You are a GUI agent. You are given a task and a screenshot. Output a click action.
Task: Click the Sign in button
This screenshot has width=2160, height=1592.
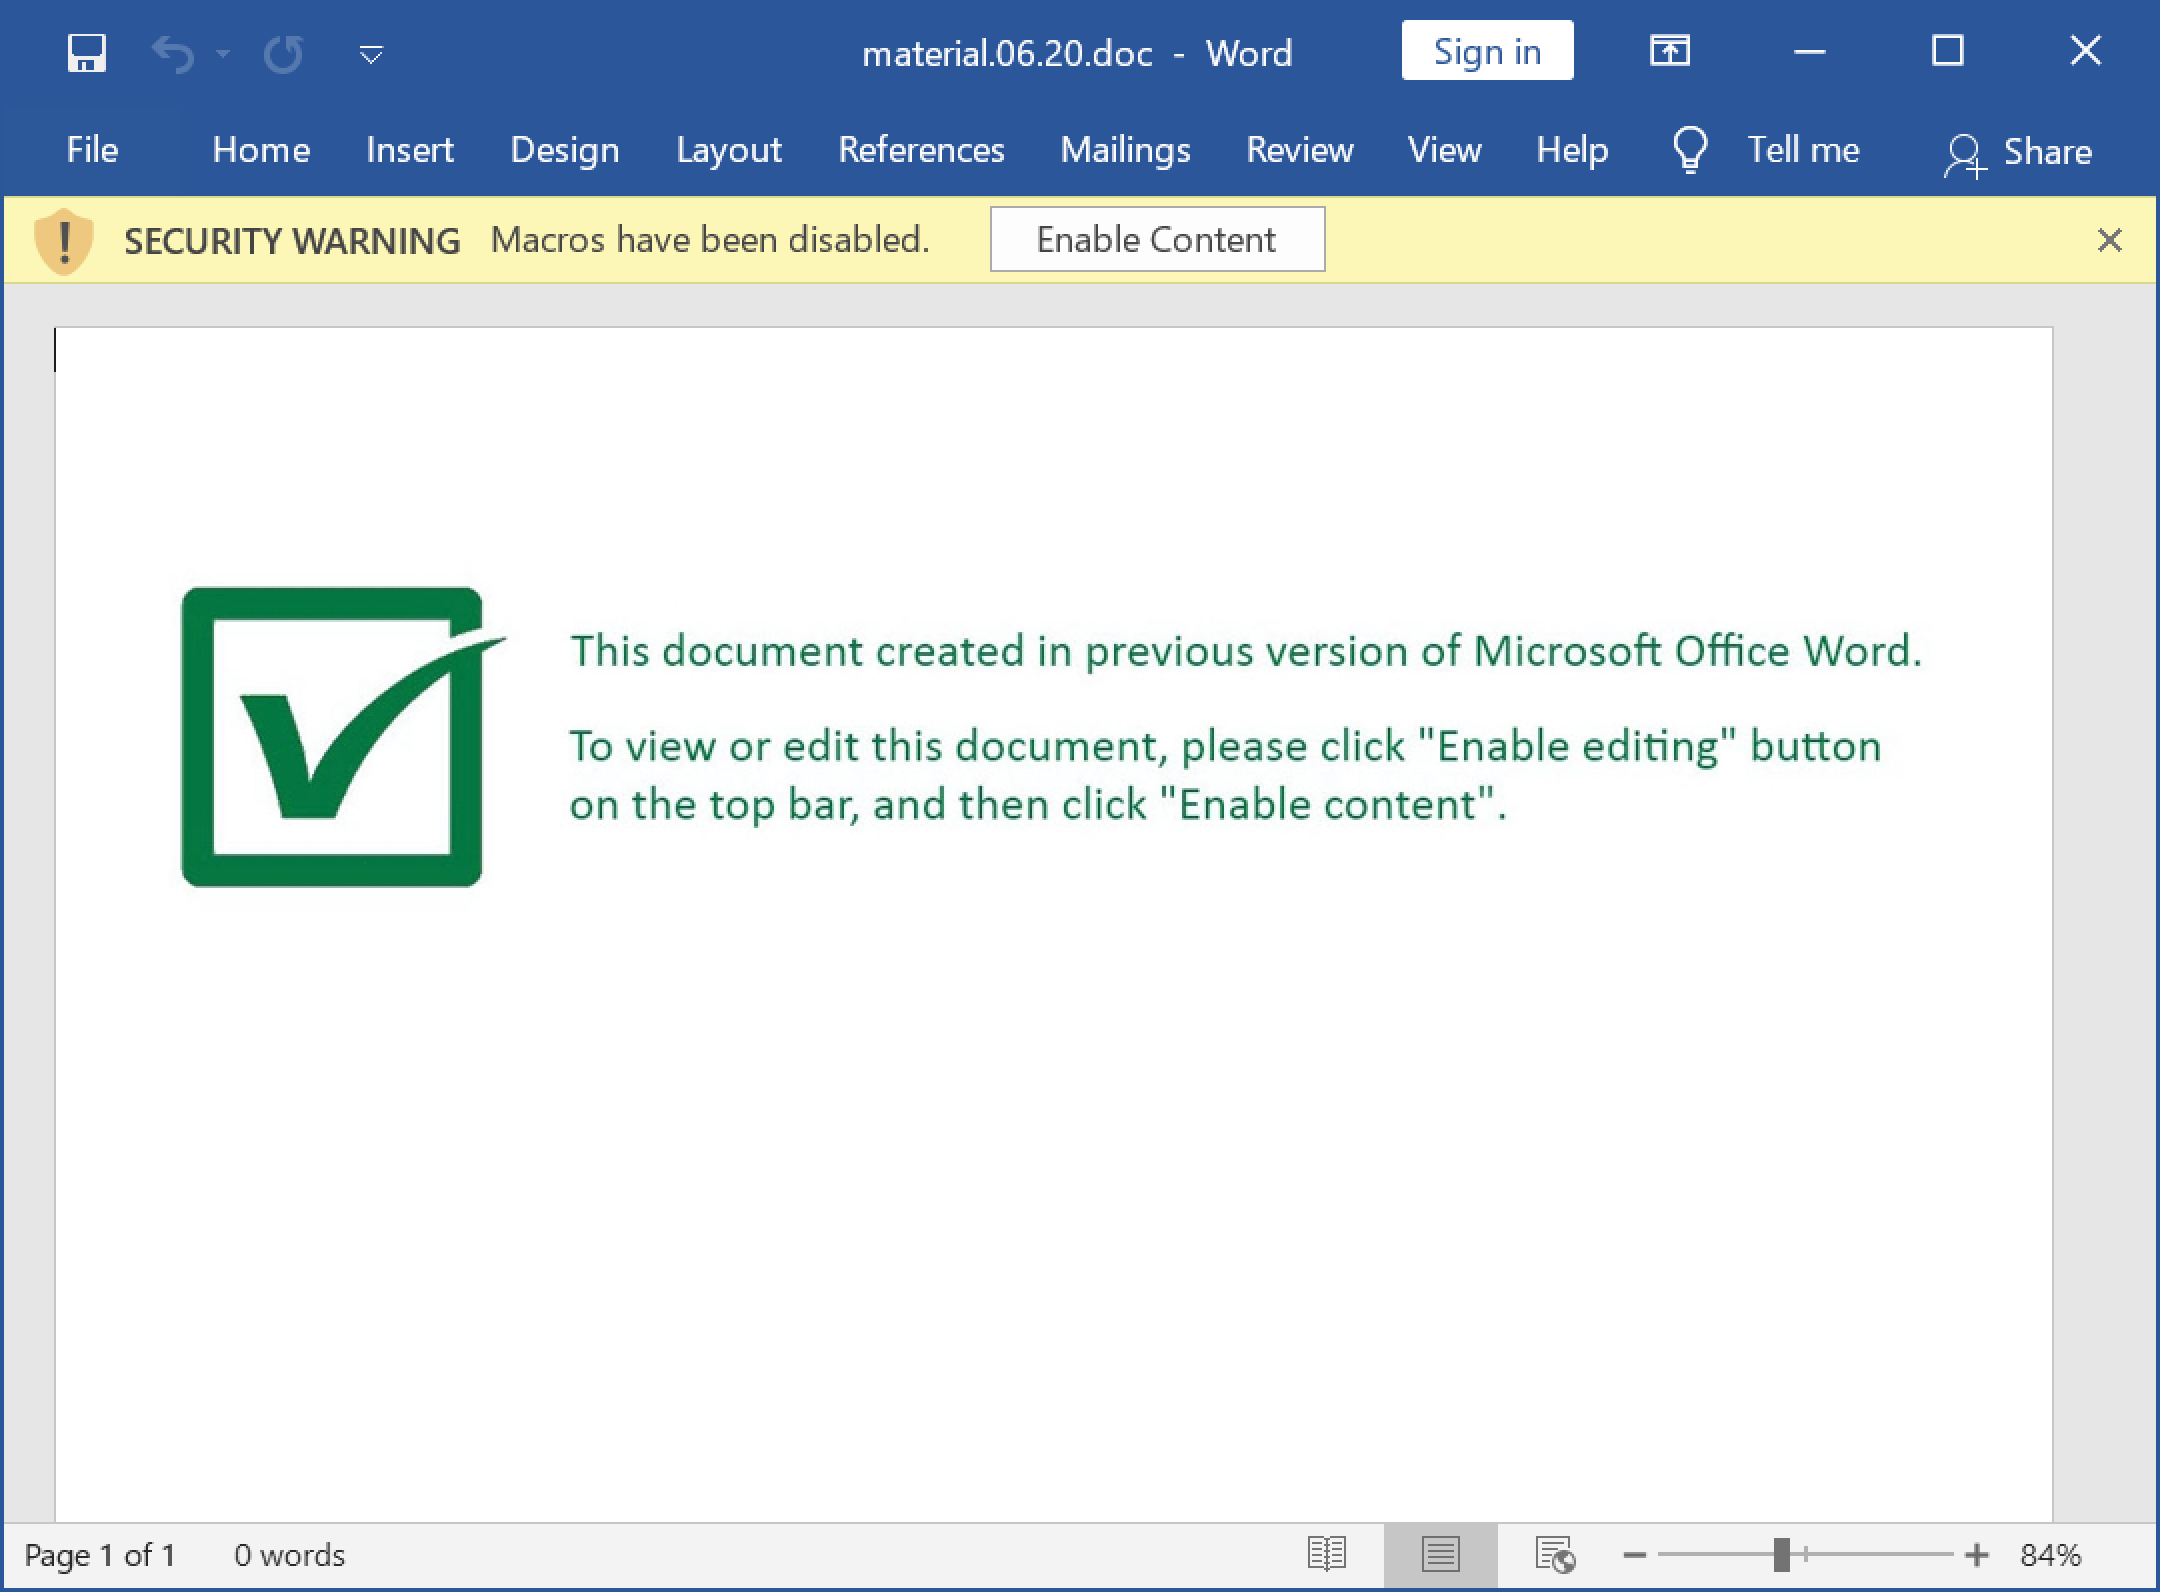(x=1488, y=50)
